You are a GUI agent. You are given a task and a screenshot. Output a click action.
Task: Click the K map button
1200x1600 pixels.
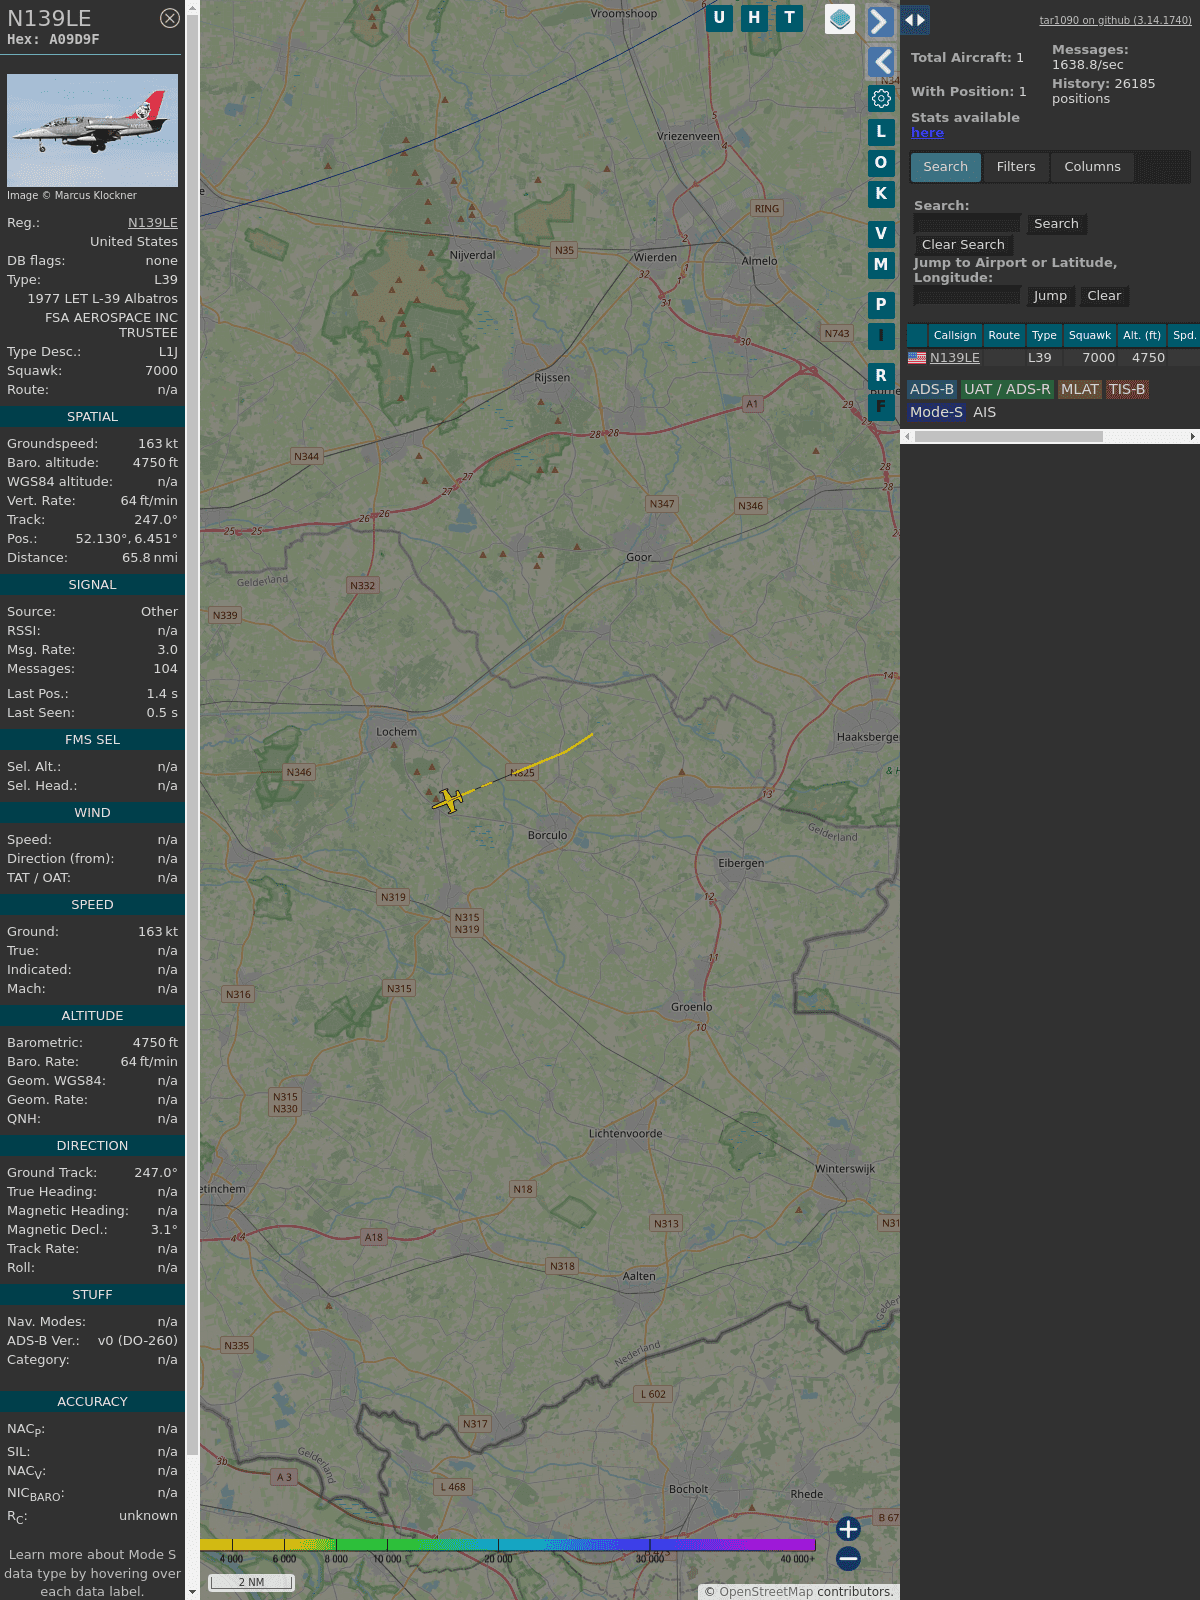881,194
